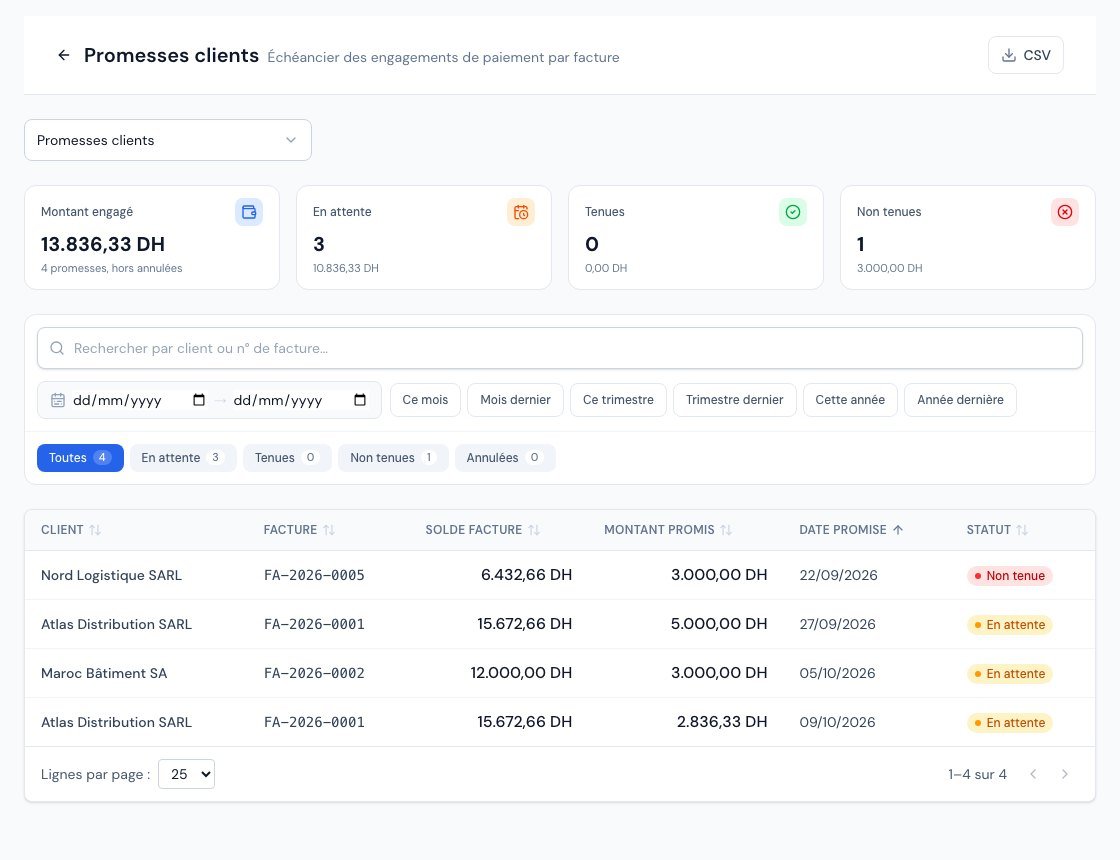Click invoice number FA-2026-0005

click(x=314, y=575)
